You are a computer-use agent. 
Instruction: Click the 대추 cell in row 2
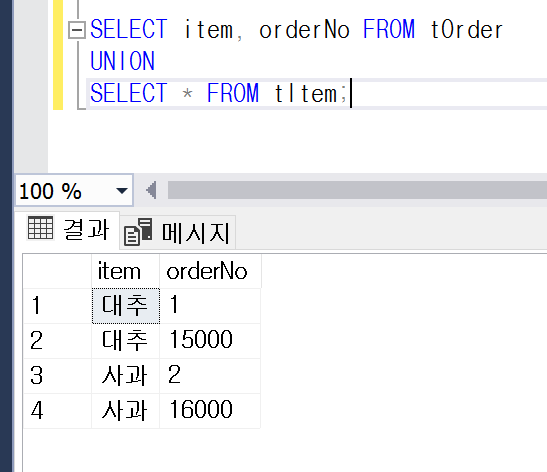point(126,341)
